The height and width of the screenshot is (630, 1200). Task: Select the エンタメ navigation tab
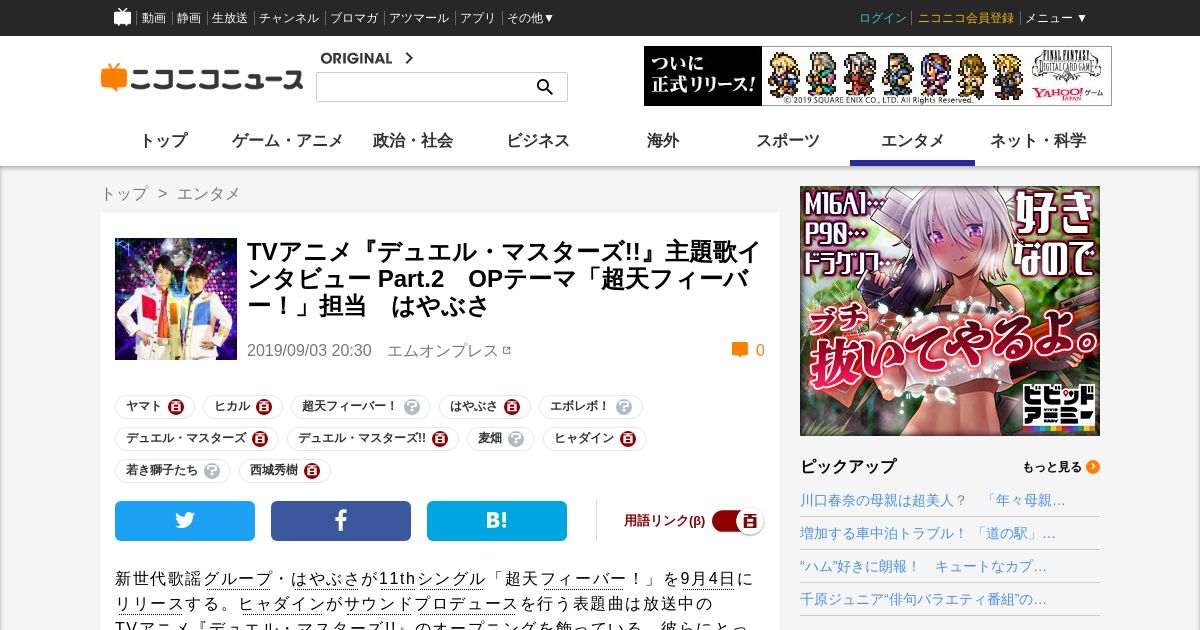click(913, 141)
